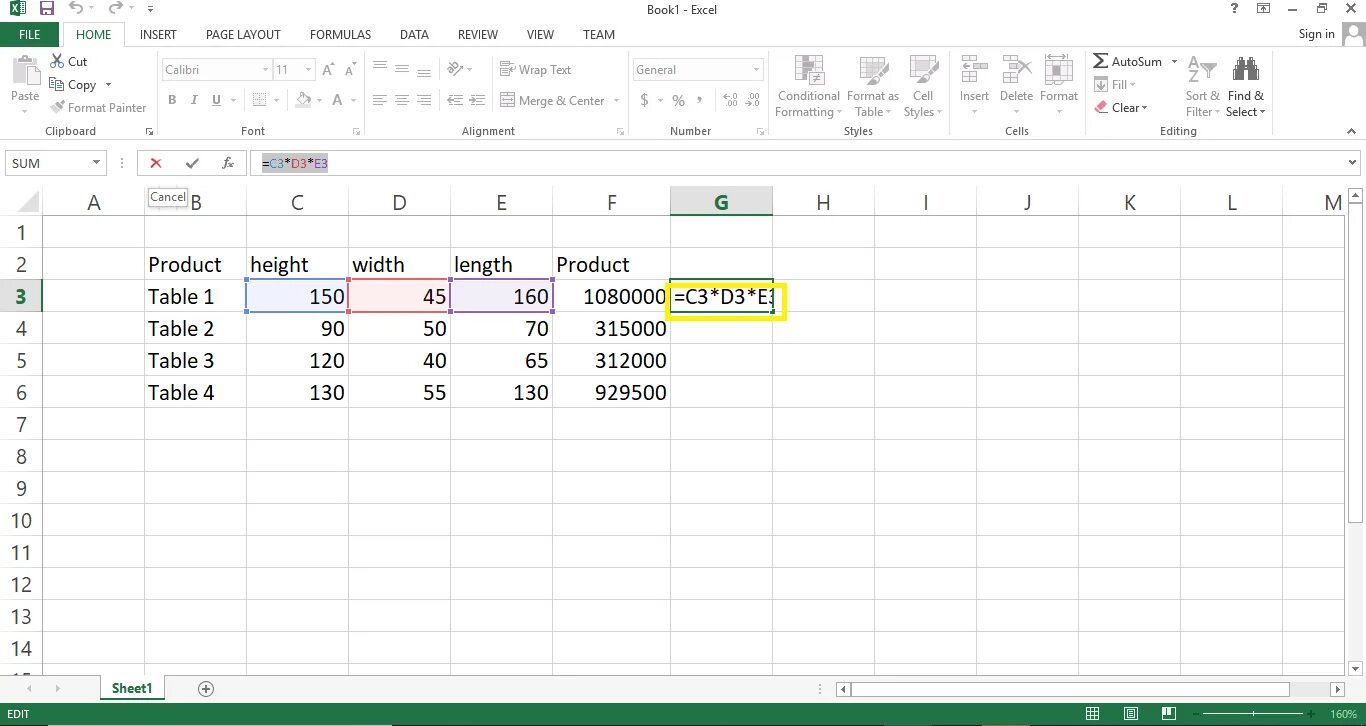Viewport: 1366px width, 726px height.
Task: Select the Sheet1 tab
Action: pos(132,689)
